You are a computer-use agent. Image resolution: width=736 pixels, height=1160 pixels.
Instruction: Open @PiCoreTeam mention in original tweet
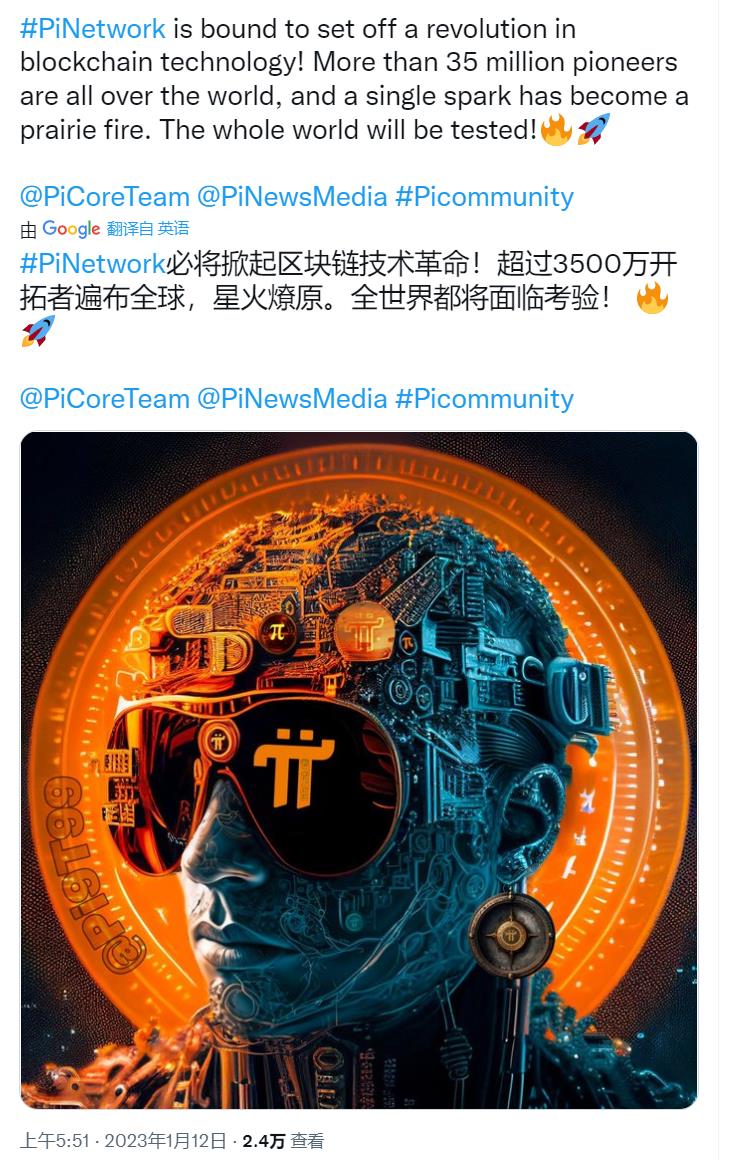point(105,197)
